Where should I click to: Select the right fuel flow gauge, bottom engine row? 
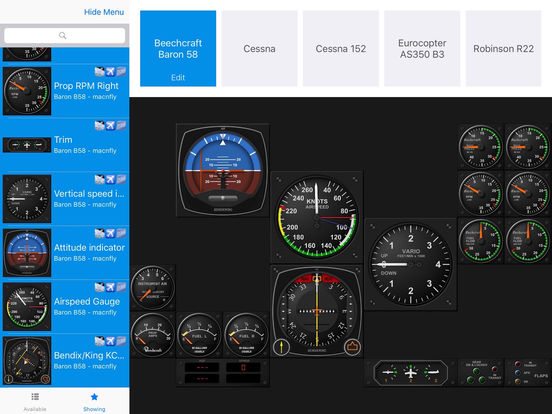[x=528, y=240]
